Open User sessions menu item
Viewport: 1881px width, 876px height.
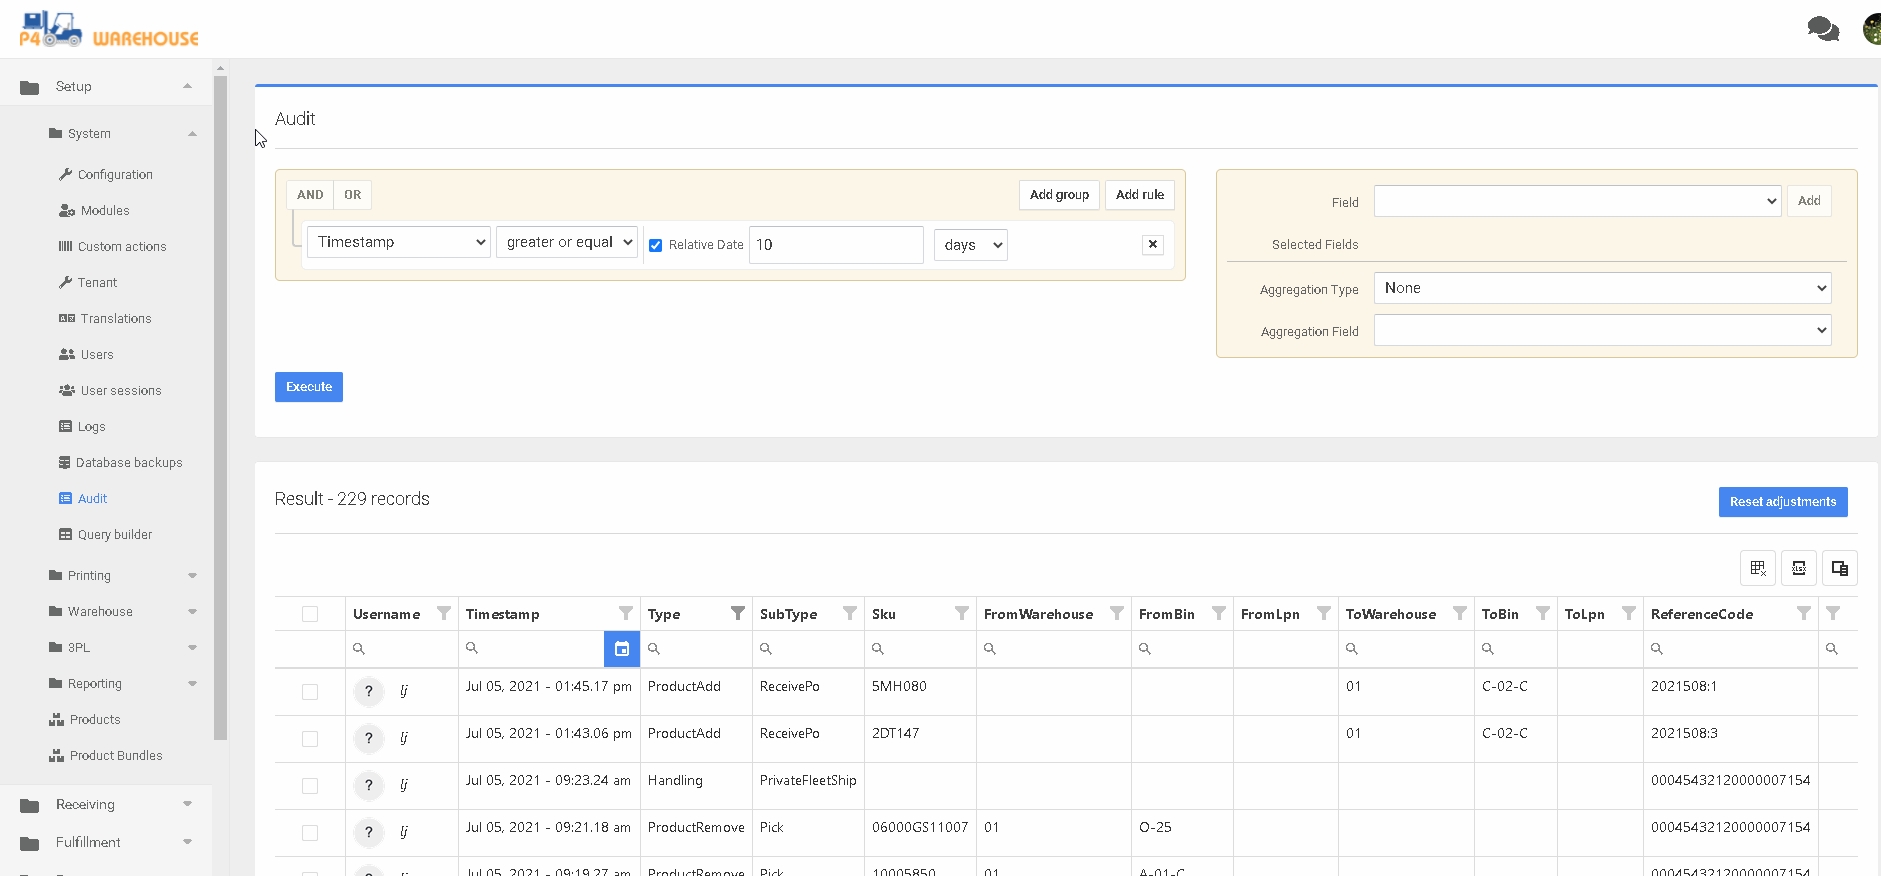click(120, 391)
